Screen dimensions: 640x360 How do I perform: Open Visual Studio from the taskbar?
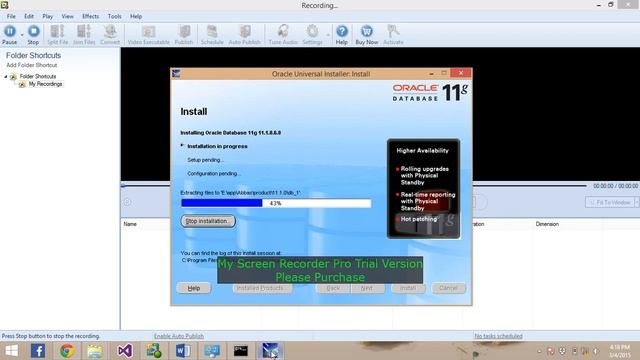(124, 351)
